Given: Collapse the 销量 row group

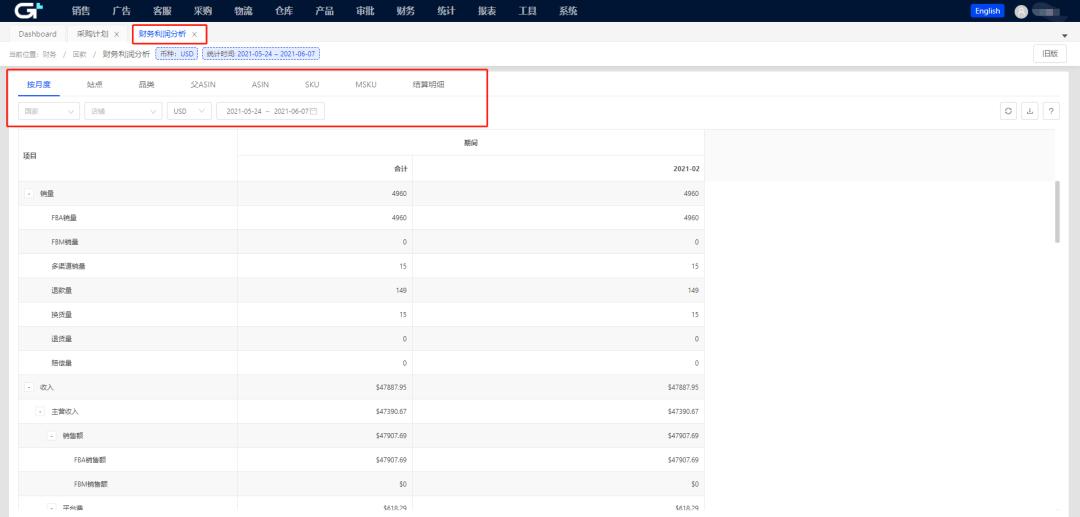Looking at the screenshot, I should (30, 193).
